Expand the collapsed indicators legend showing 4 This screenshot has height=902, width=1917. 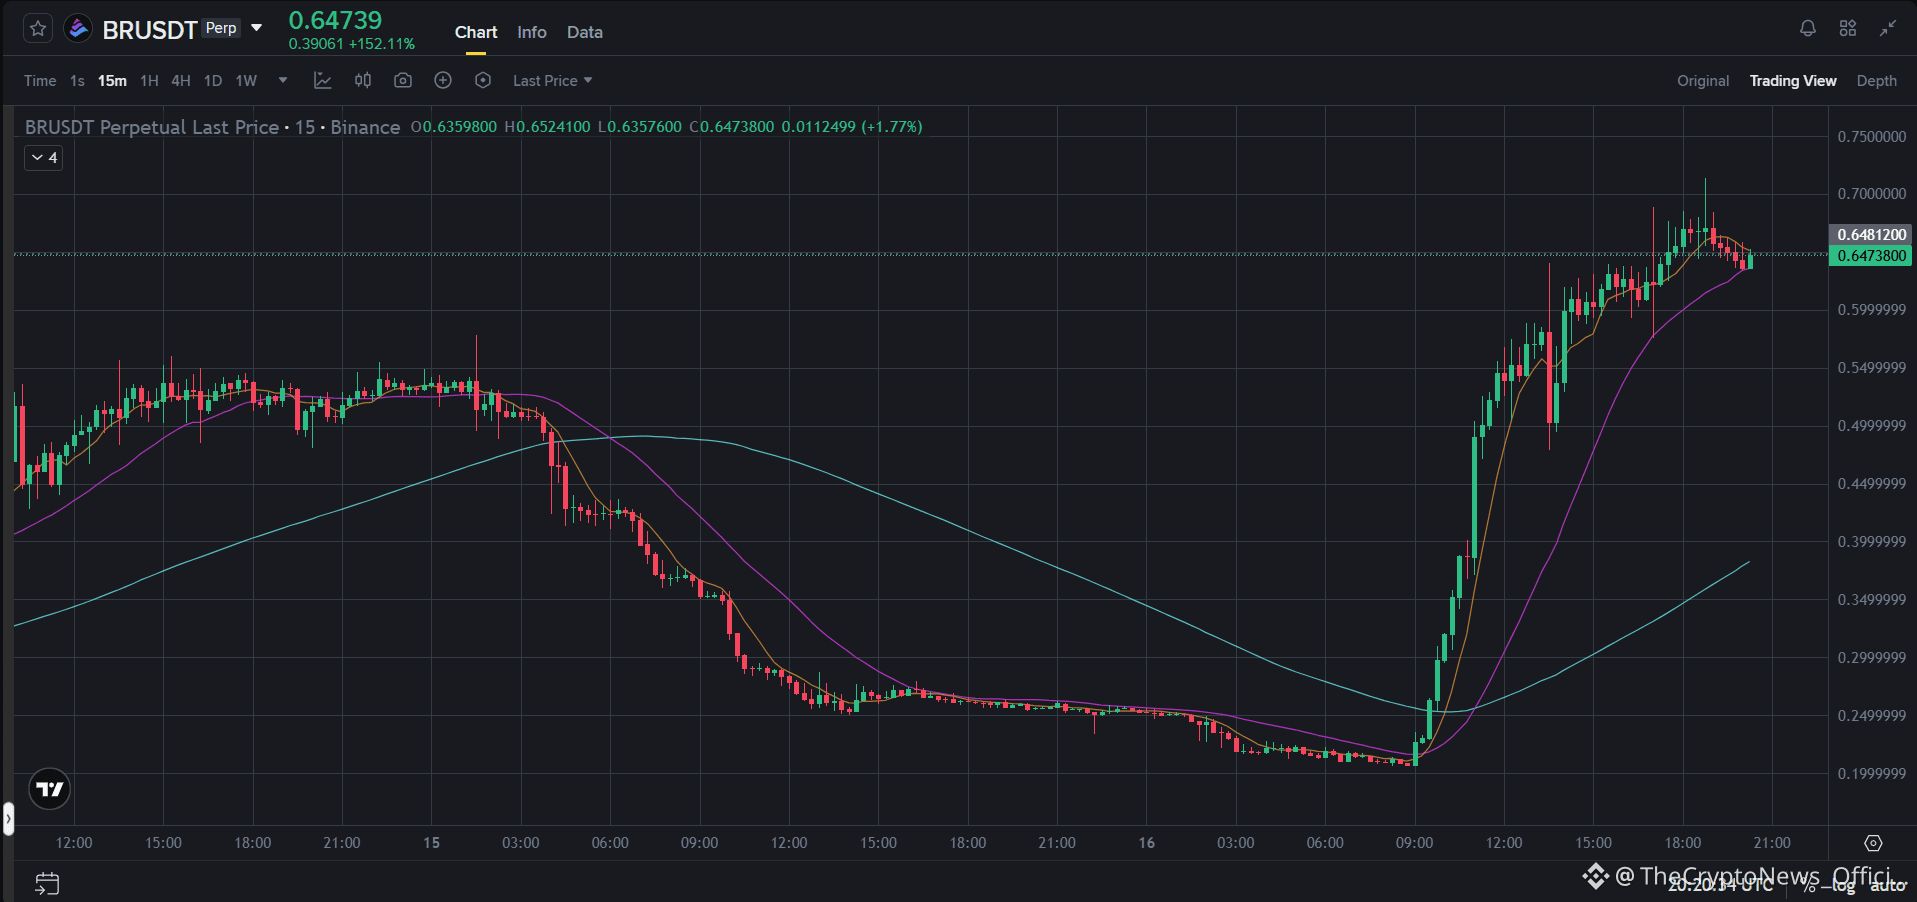click(44, 157)
